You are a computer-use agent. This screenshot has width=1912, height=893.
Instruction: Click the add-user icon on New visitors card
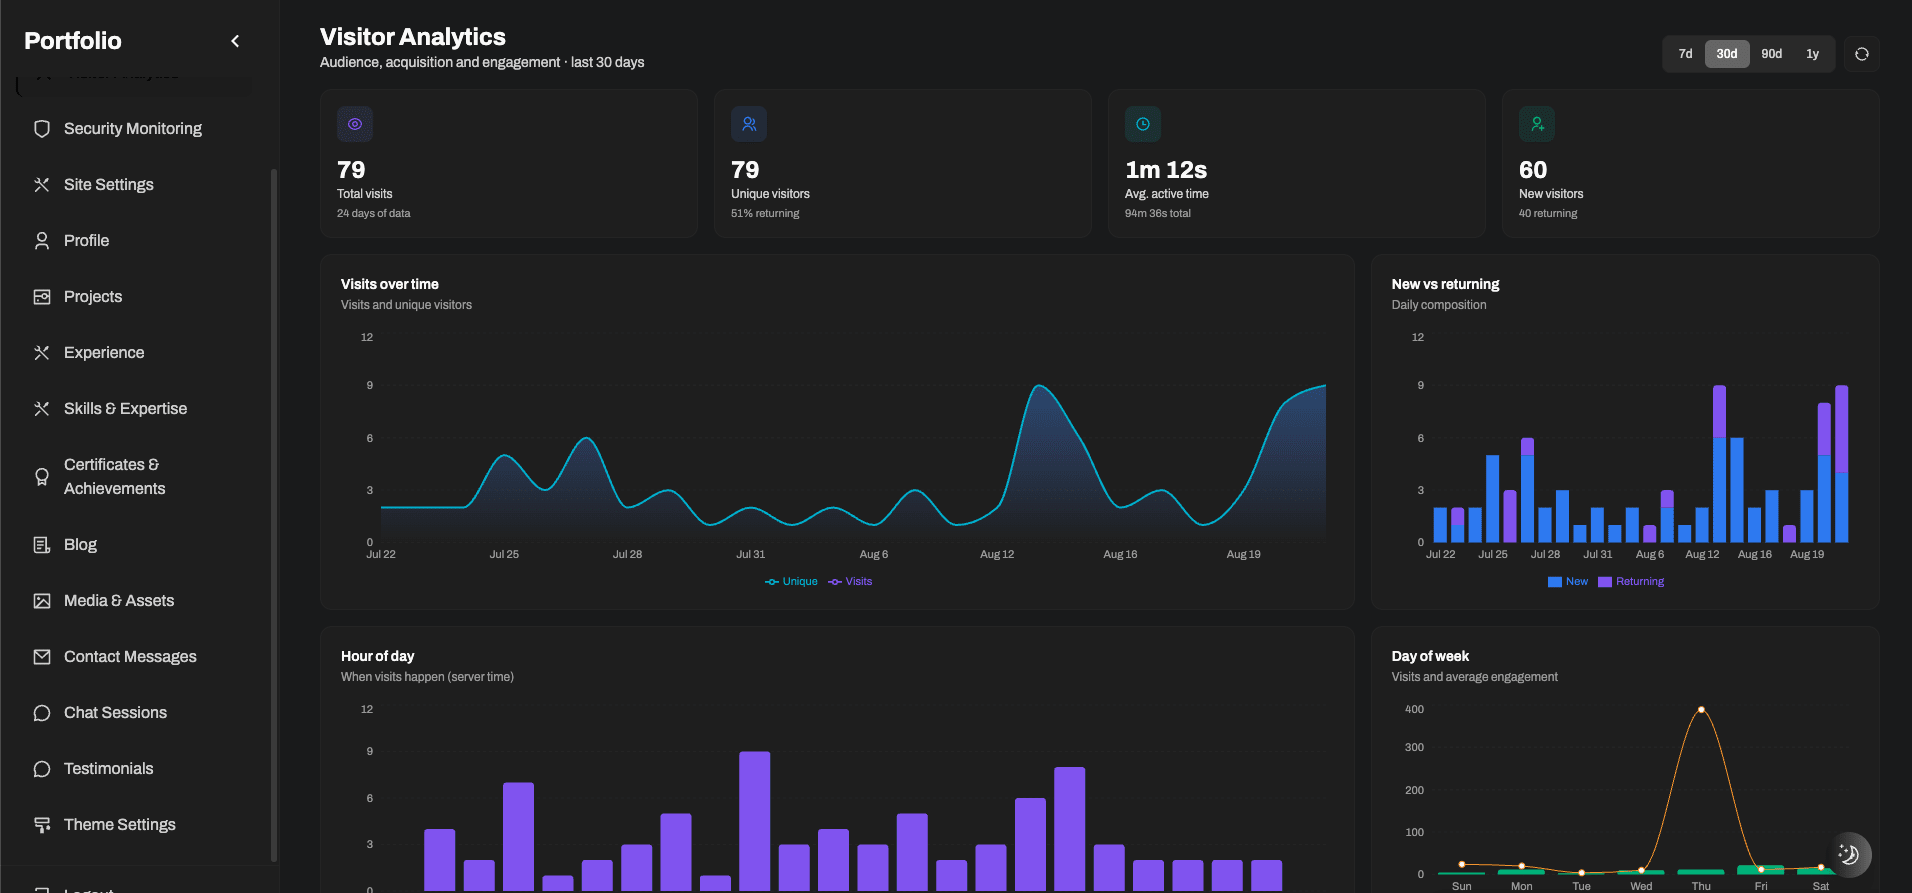(x=1537, y=124)
